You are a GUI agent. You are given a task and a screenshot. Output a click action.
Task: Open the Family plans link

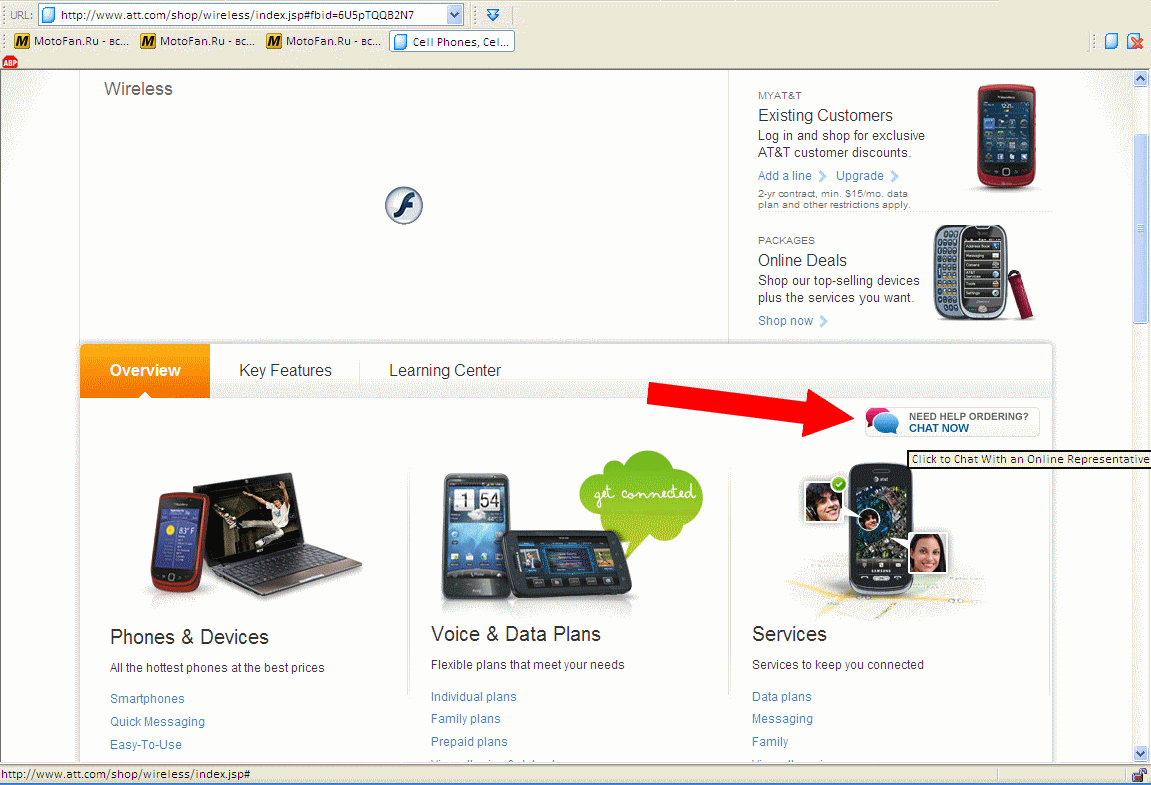click(465, 719)
